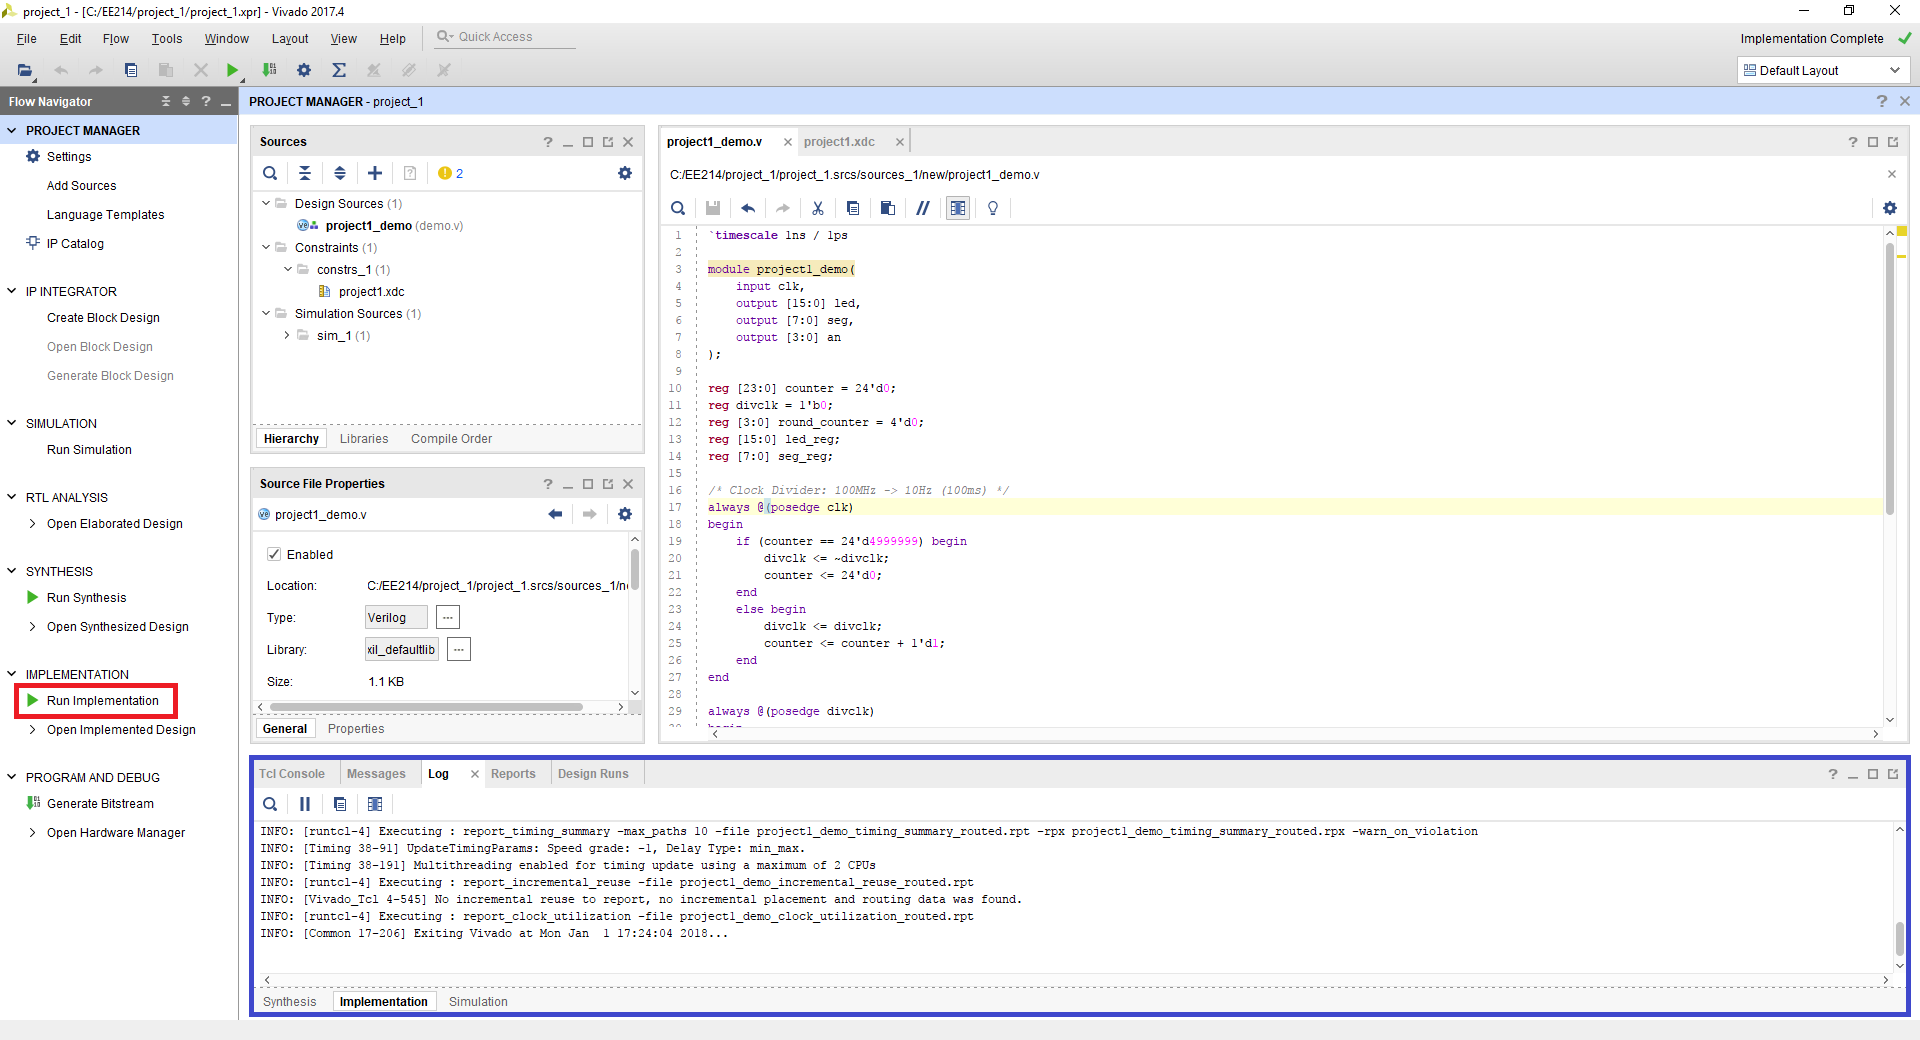The image size is (1920, 1040).
Task: Open Settings gear icon in main toolbar
Action: (304, 70)
